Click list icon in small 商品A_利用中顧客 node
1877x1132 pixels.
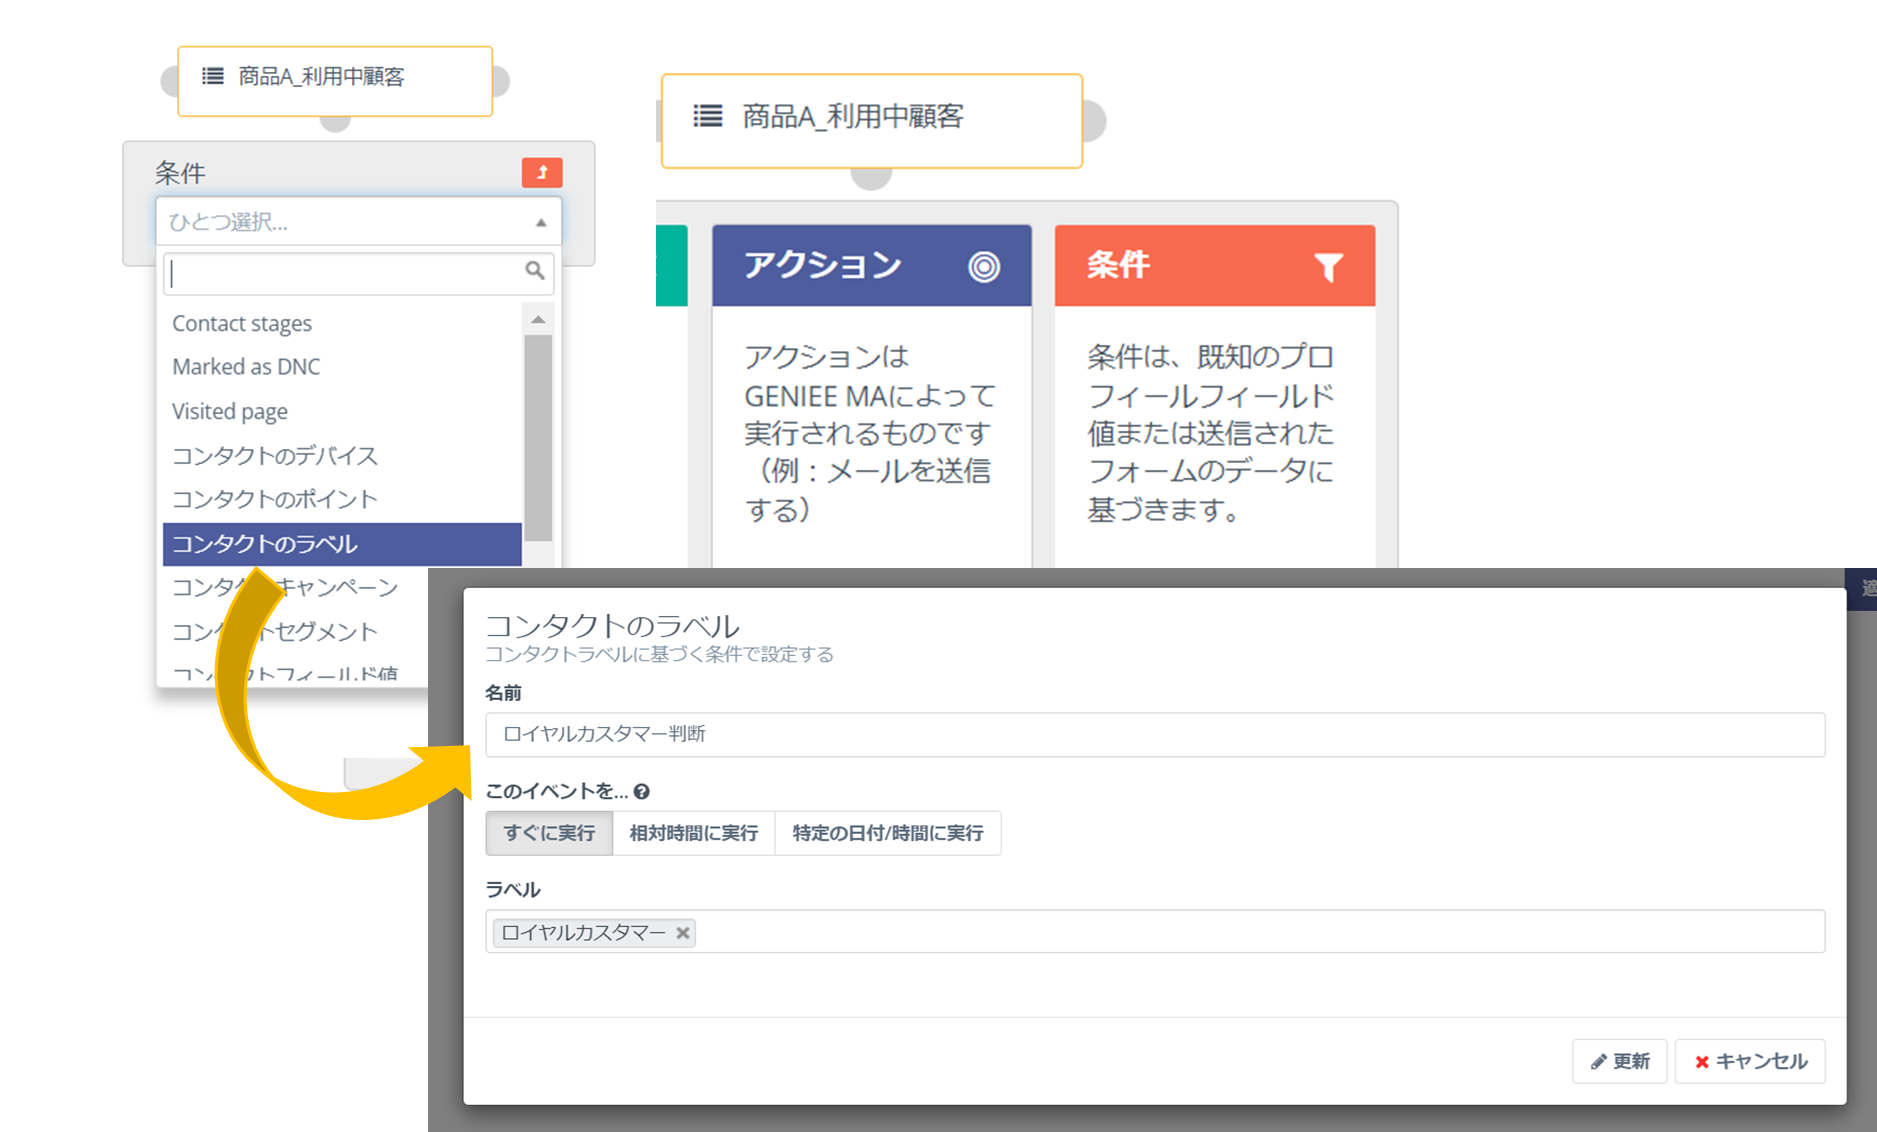click(x=213, y=76)
